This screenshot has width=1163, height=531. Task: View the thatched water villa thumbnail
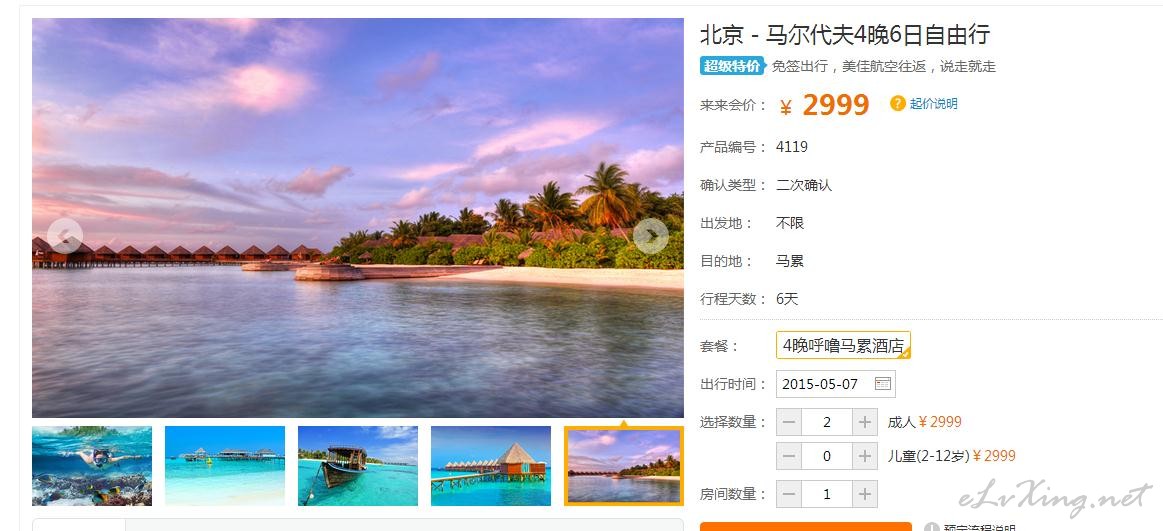[491, 466]
